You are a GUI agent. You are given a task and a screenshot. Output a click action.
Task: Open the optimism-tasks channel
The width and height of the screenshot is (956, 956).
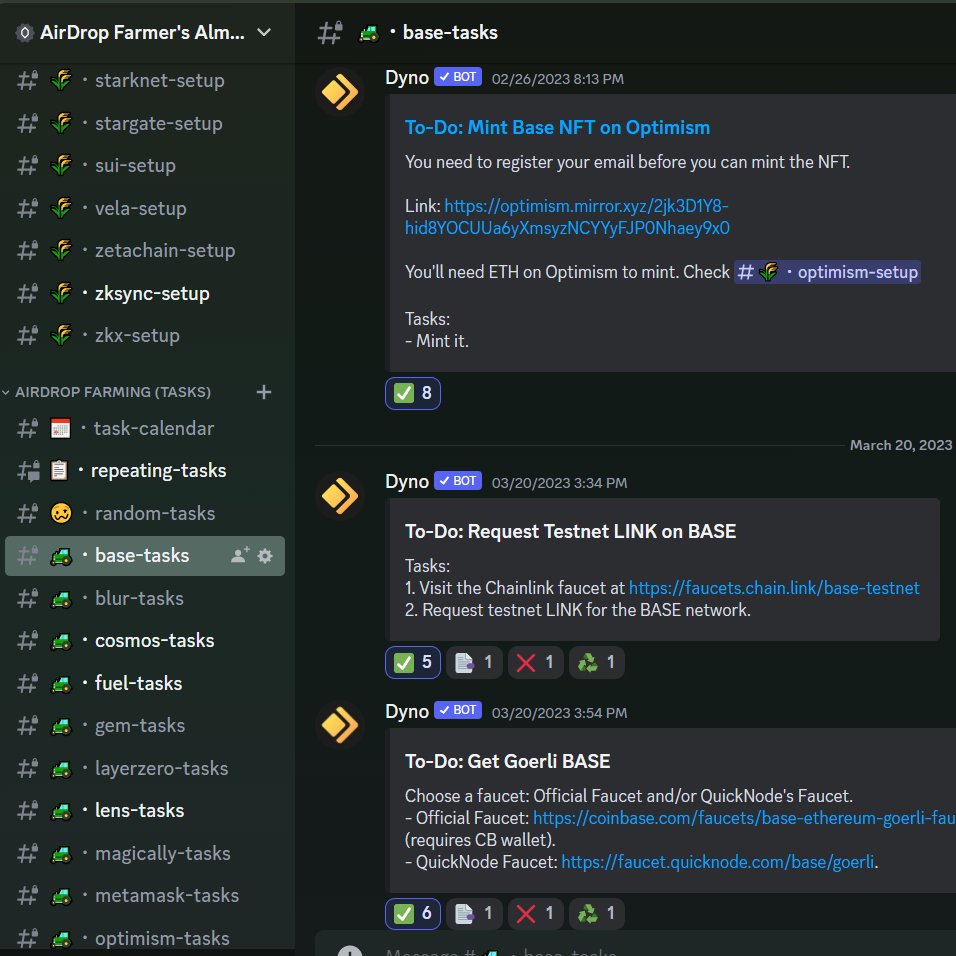click(145, 938)
